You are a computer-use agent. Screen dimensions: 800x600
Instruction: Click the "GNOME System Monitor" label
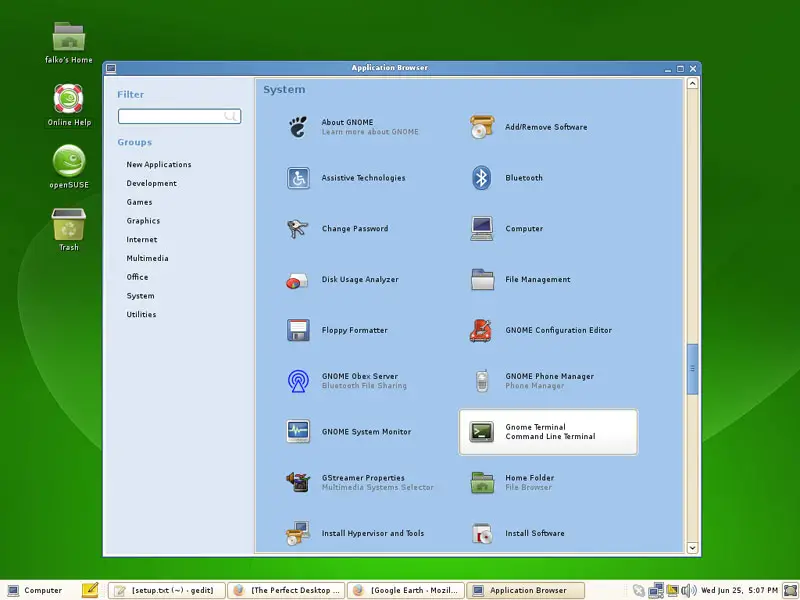[366, 432]
